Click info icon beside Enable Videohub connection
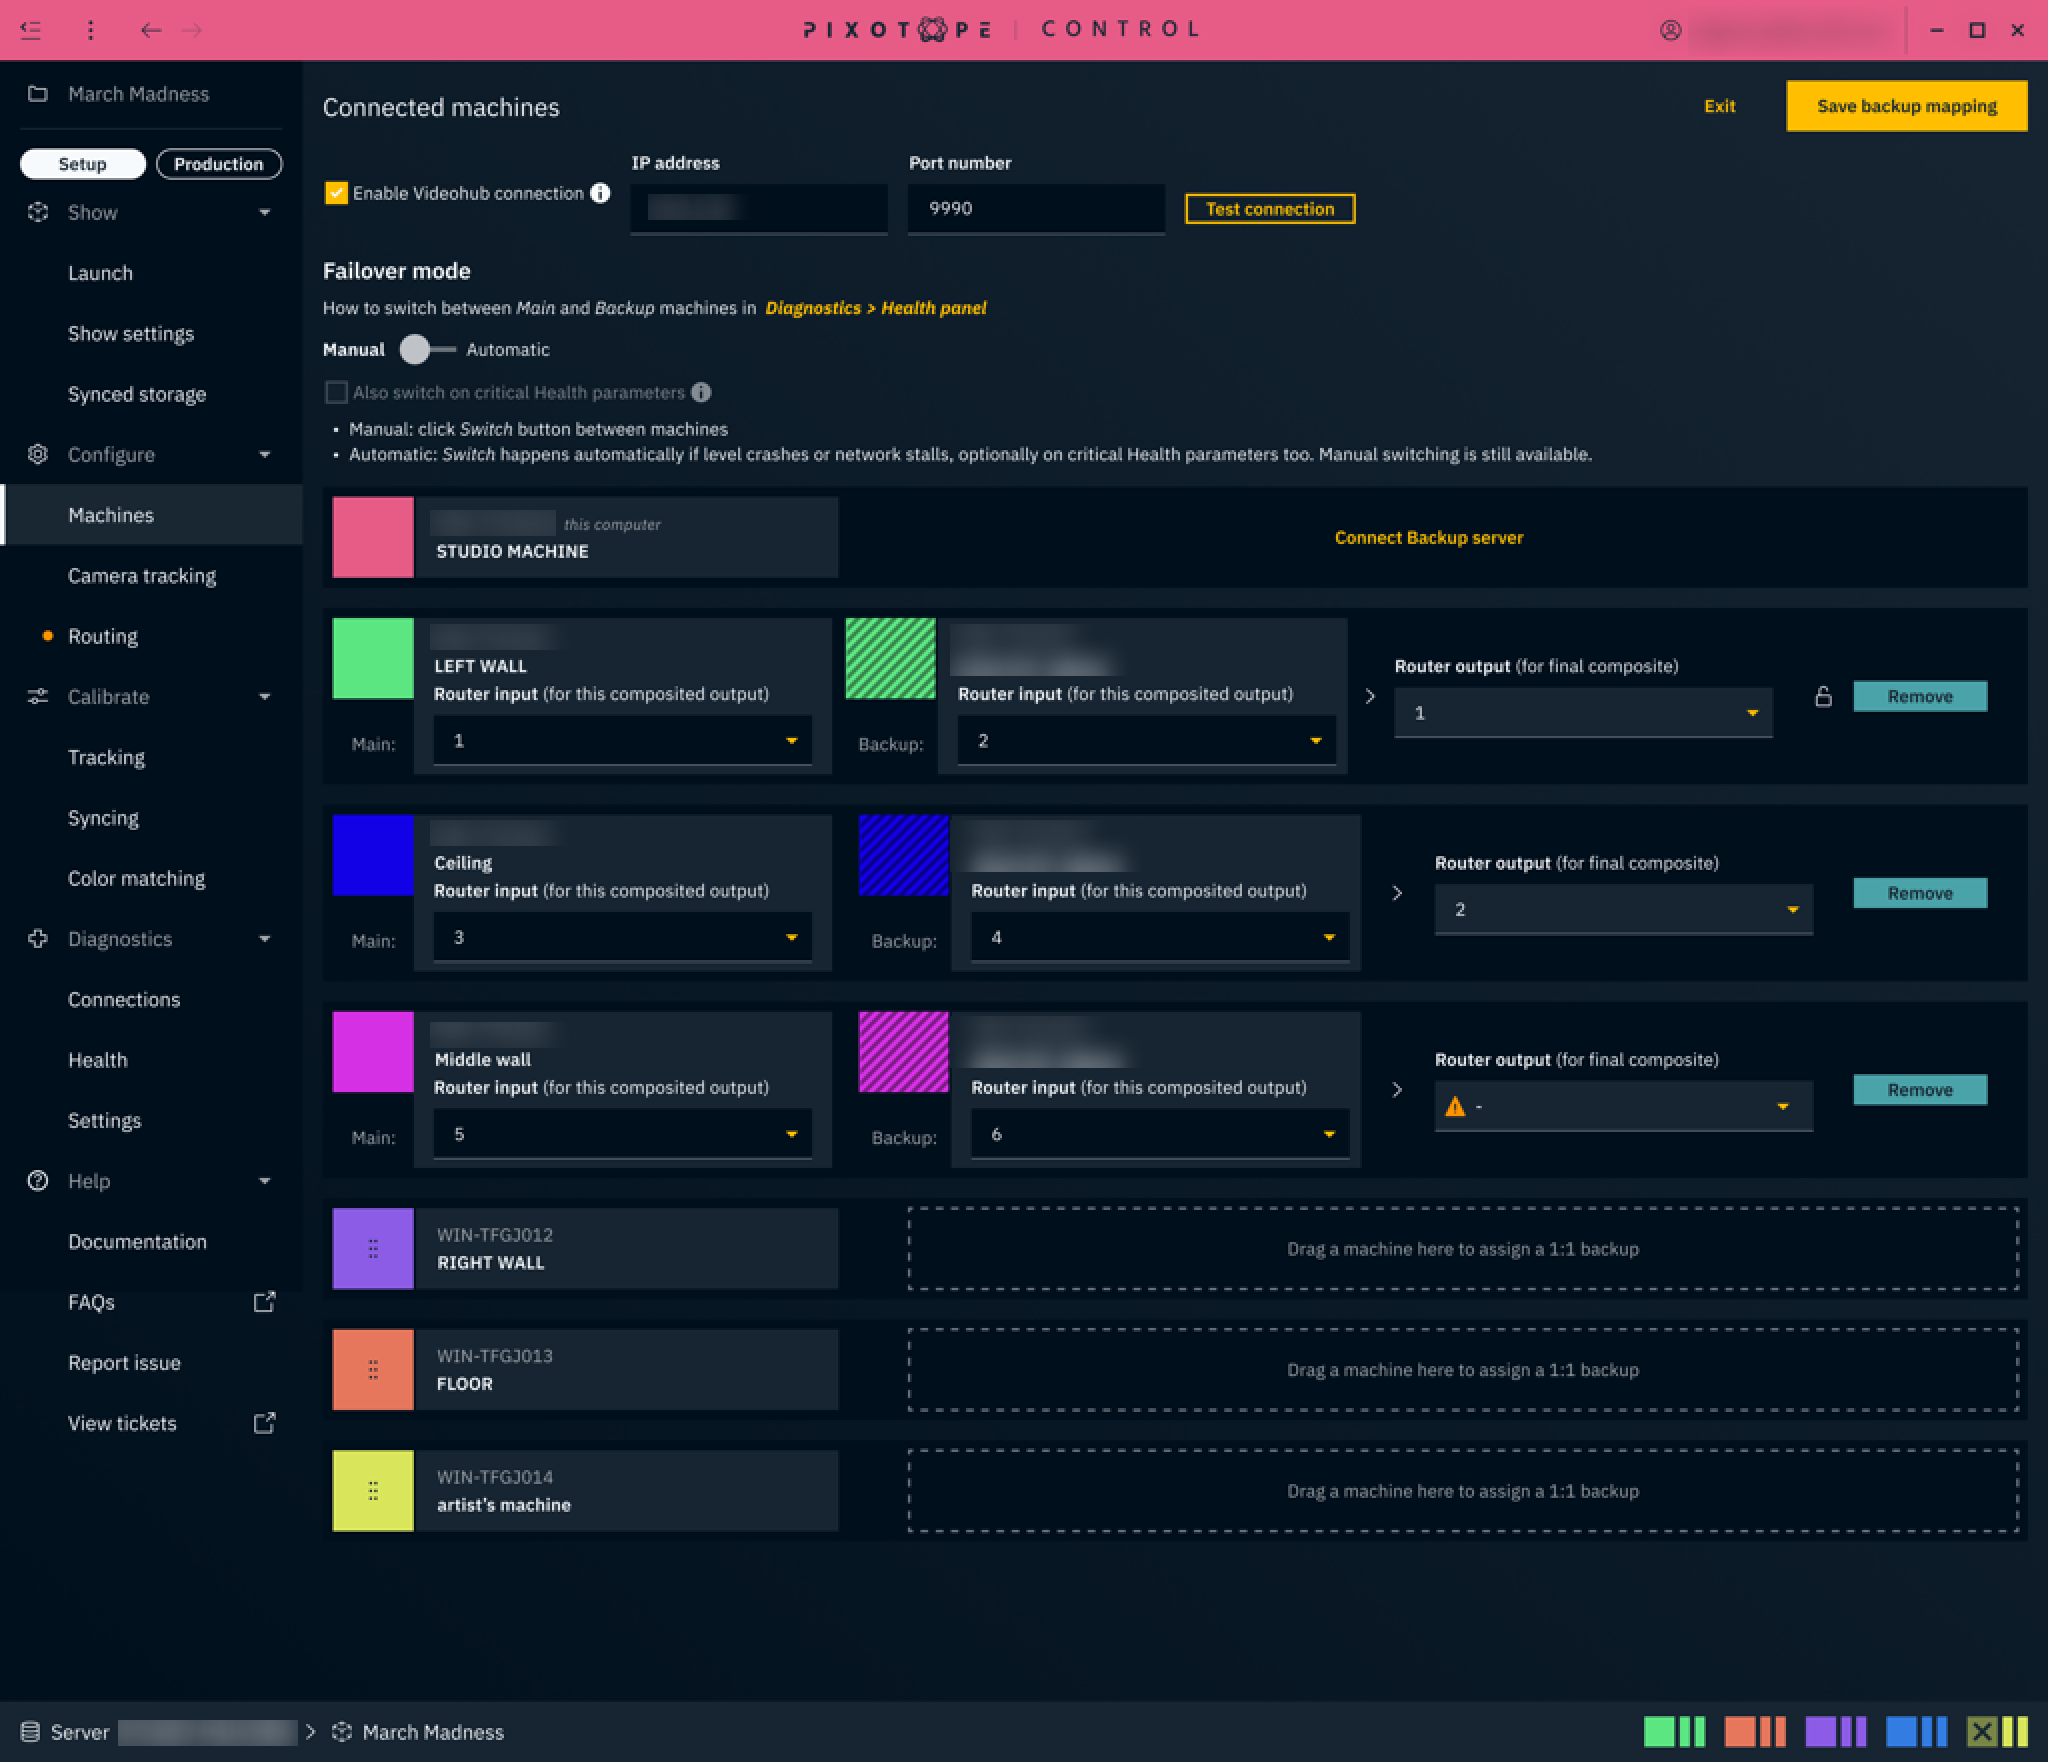The image size is (2048, 1762). tap(600, 193)
